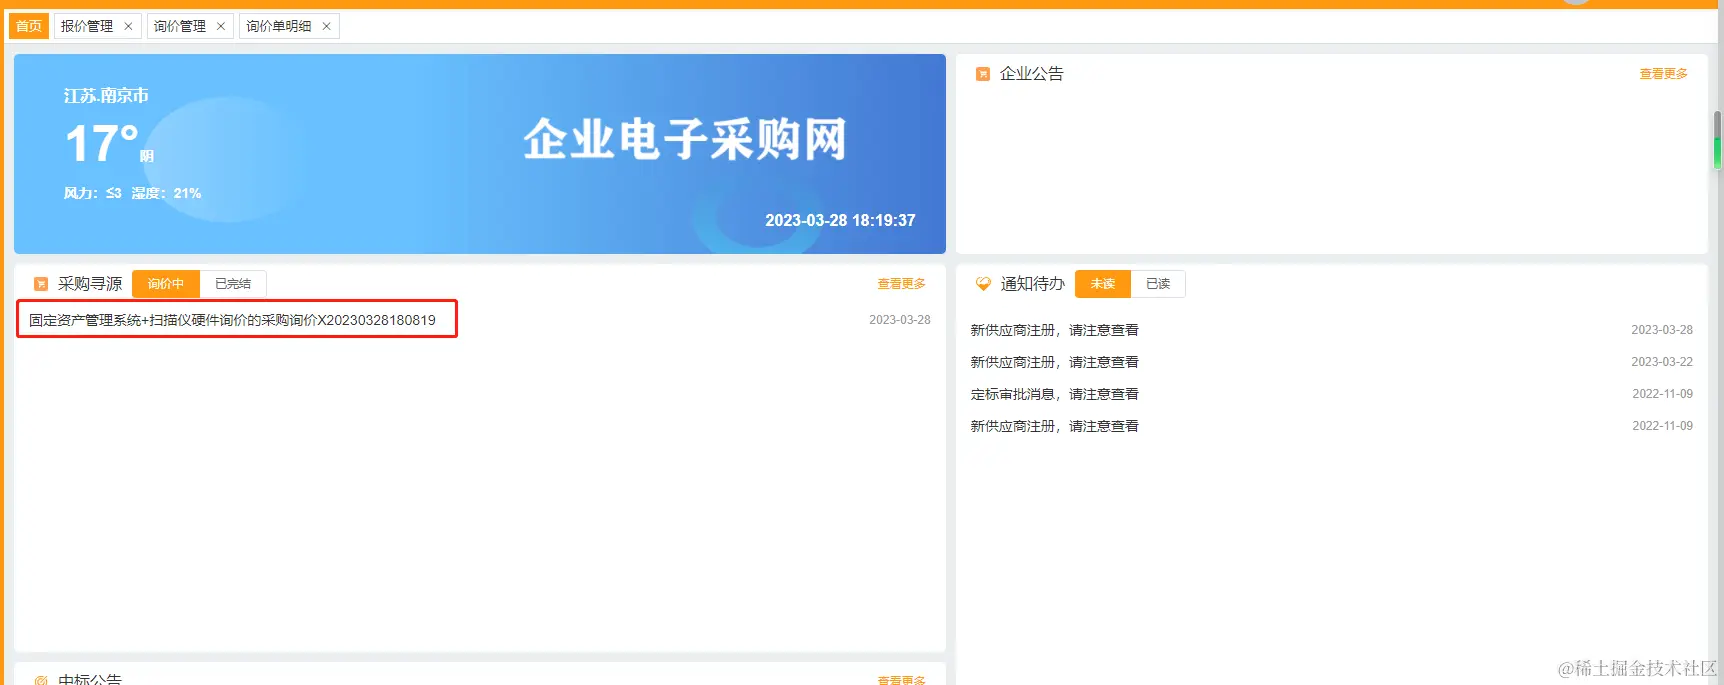Close the 询价单明细 tab
1724x685 pixels.
click(326, 26)
